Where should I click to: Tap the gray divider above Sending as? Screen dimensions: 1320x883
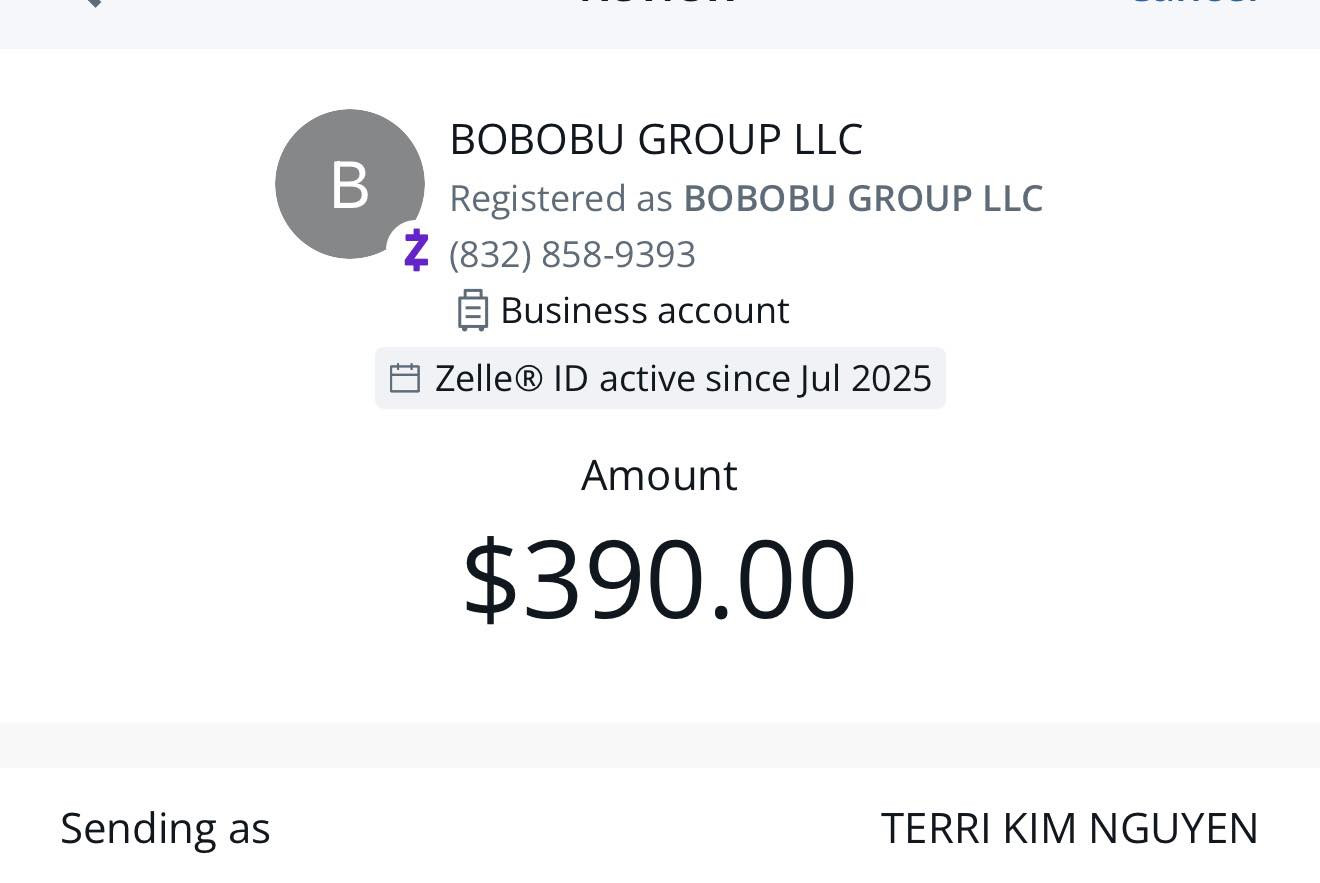[660, 744]
